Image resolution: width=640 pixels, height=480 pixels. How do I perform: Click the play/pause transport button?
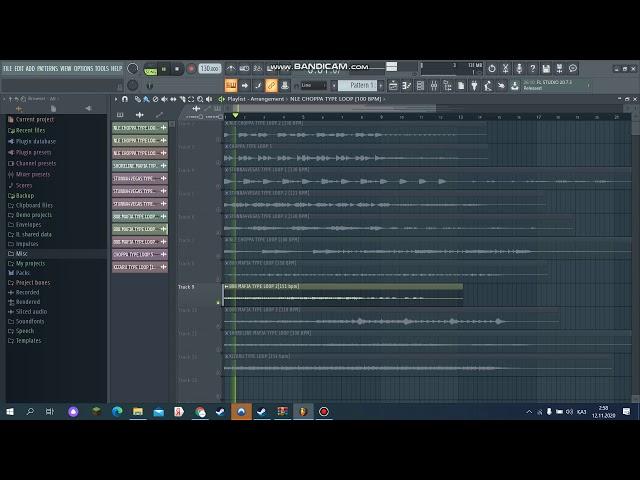164,69
